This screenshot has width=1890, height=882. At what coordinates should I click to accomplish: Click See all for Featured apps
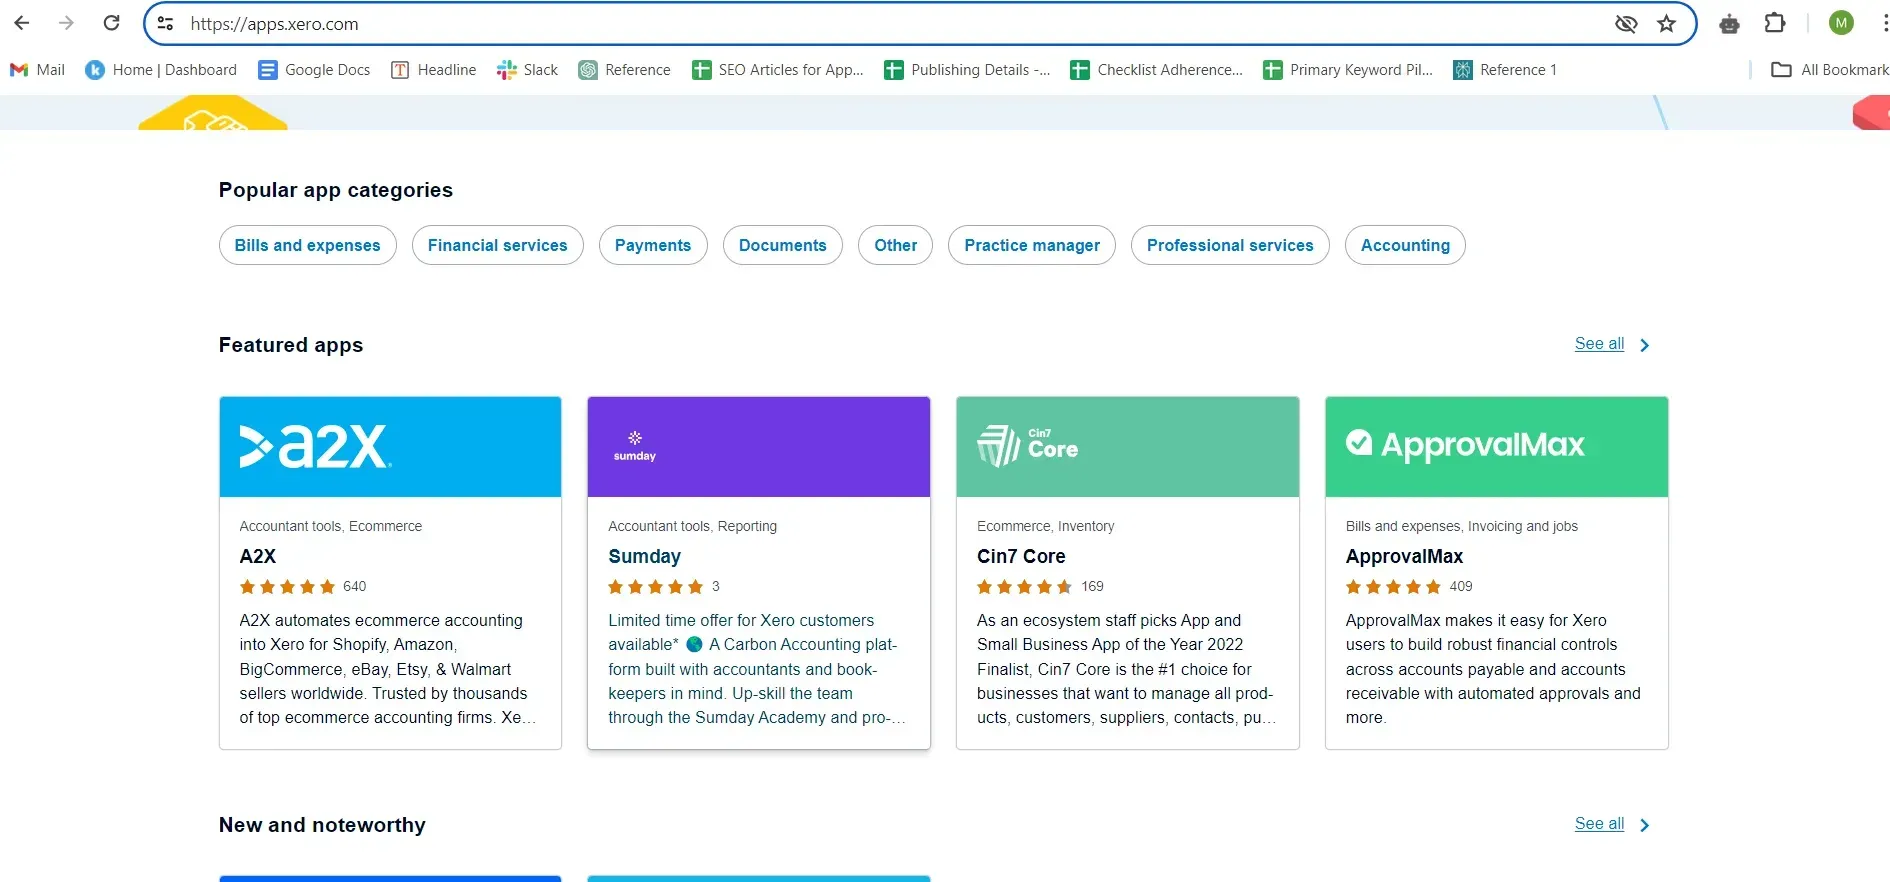tap(1599, 344)
